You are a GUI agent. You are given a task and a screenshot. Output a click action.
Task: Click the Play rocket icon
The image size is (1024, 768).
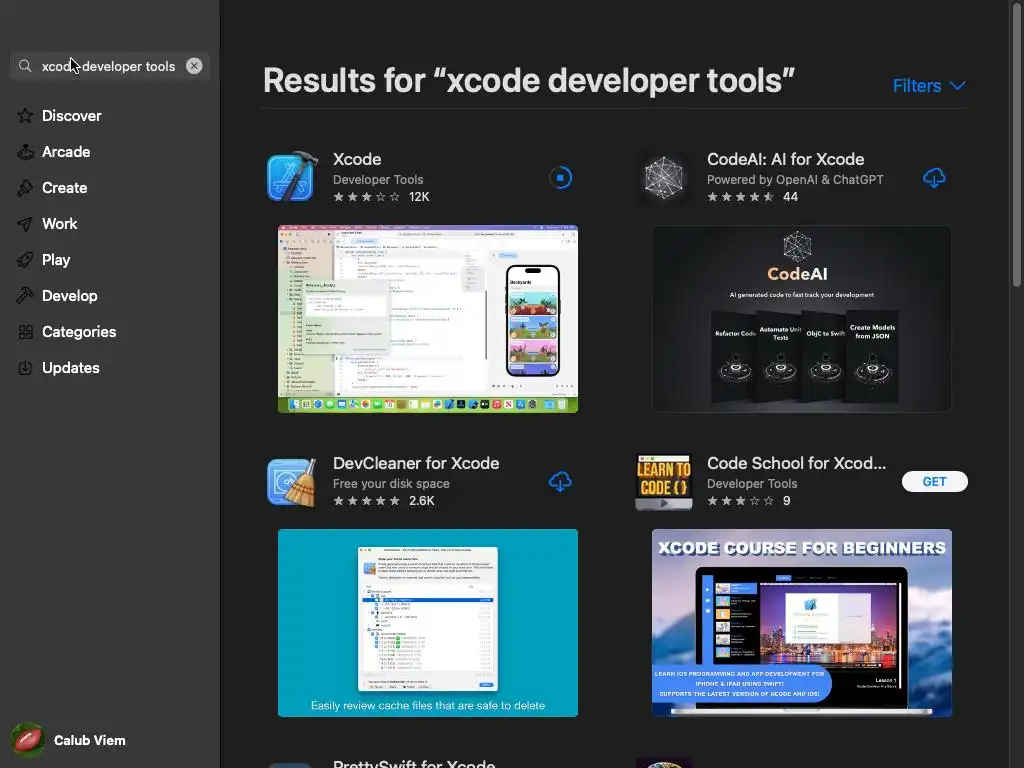pyautogui.click(x=25, y=260)
